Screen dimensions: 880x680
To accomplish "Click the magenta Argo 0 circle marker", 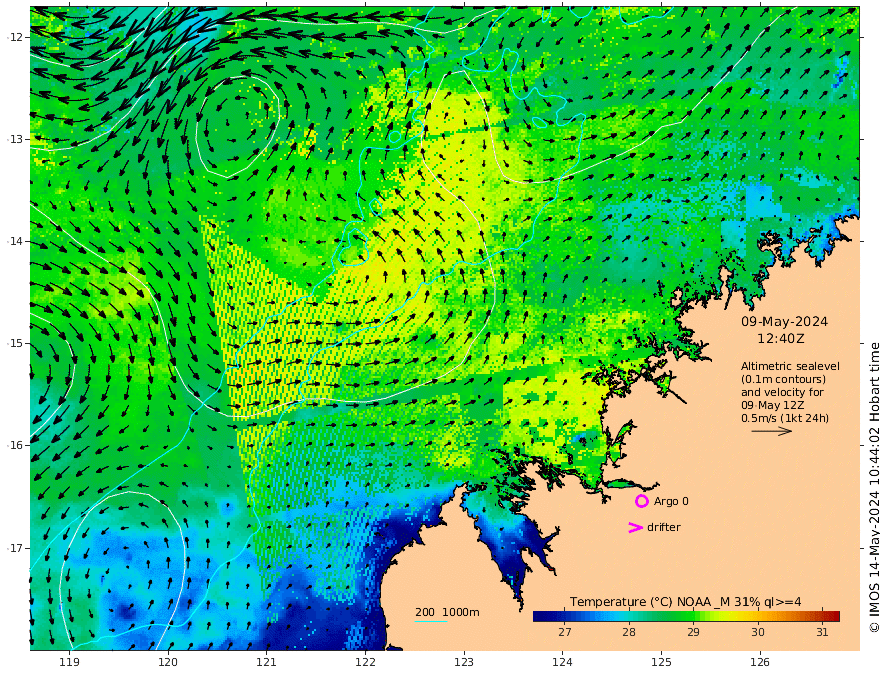I will 641,501.
